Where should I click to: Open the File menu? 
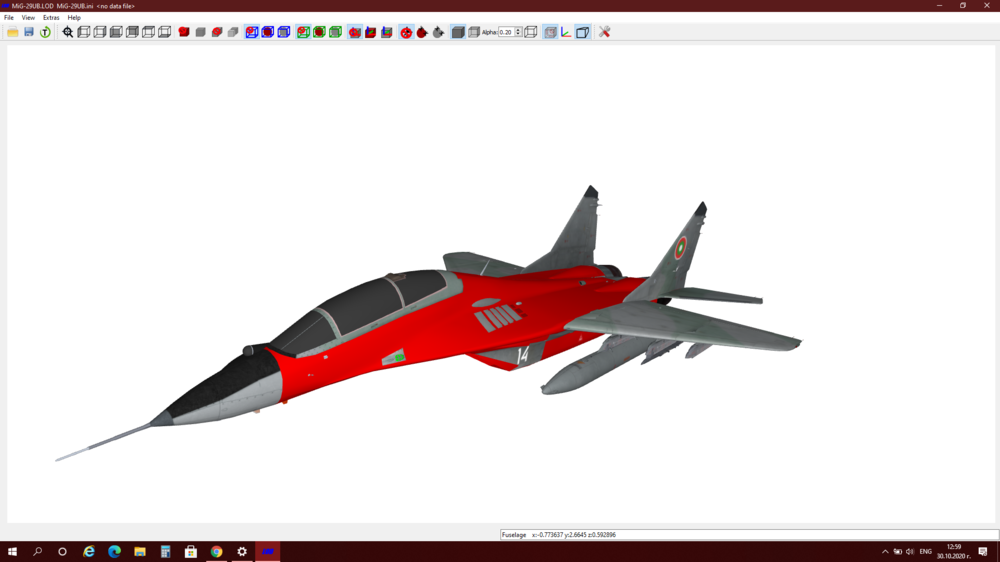9,18
